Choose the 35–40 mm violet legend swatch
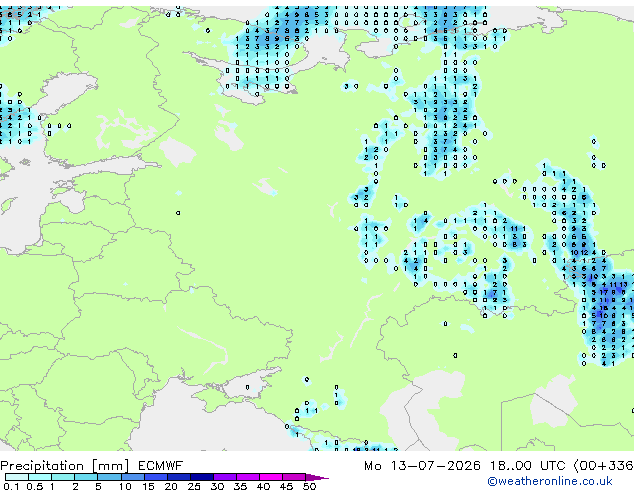Image resolution: width=634 pixels, height=490 pixels. (247, 477)
